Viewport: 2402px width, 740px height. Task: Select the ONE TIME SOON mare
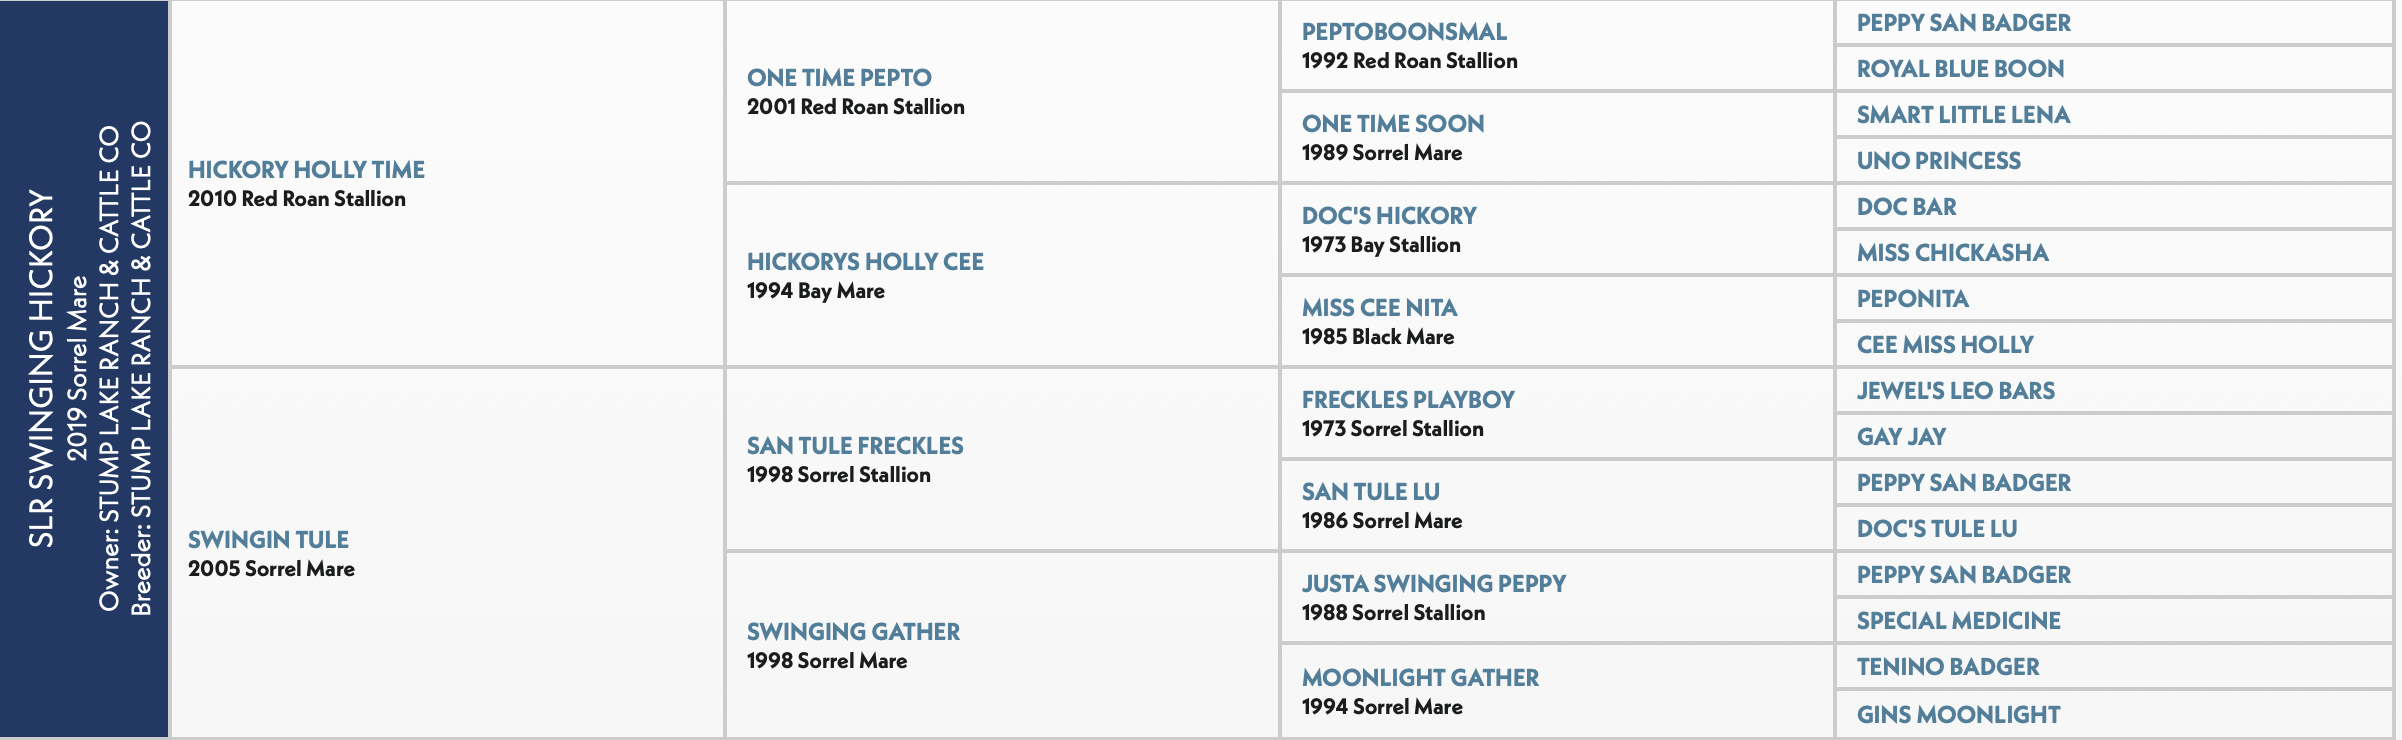(1393, 124)
